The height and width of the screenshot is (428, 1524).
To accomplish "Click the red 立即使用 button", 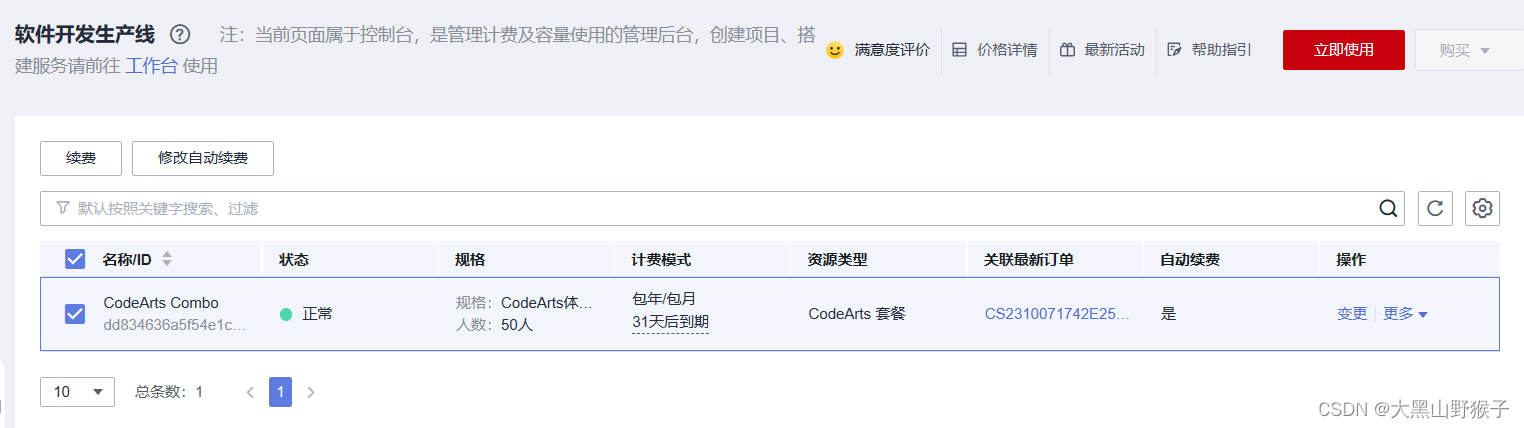I will click(1344, 50).
